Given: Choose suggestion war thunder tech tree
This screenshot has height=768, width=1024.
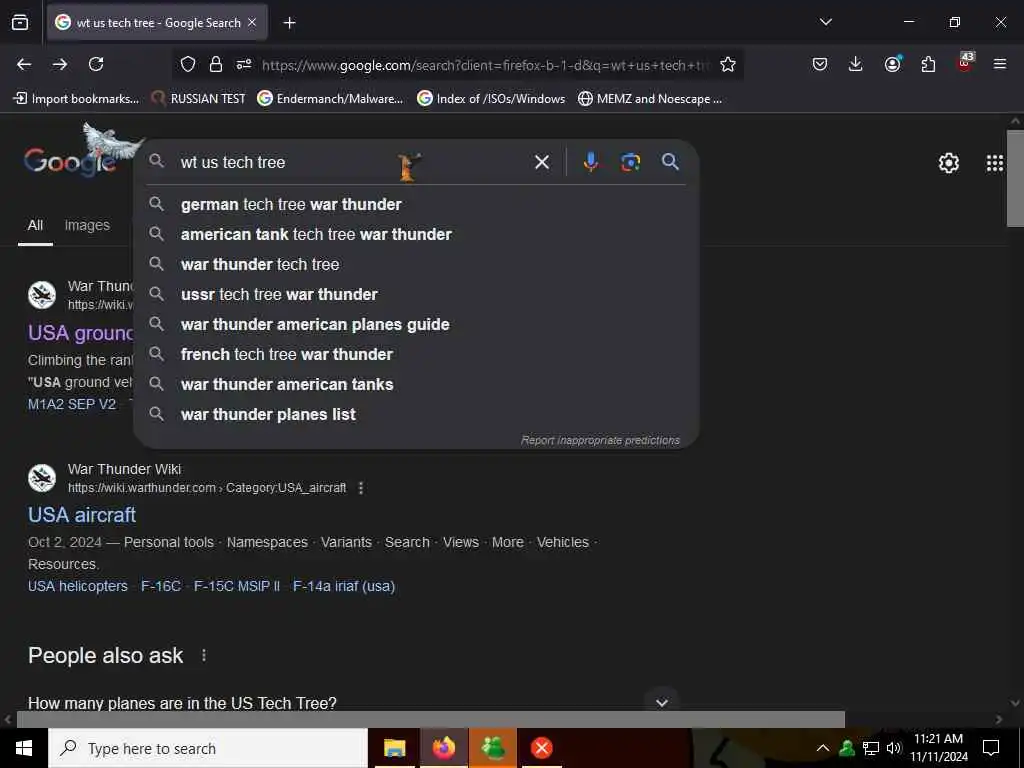Looking at the screenshot, I should pyautogui.click(x=416, y=264).
